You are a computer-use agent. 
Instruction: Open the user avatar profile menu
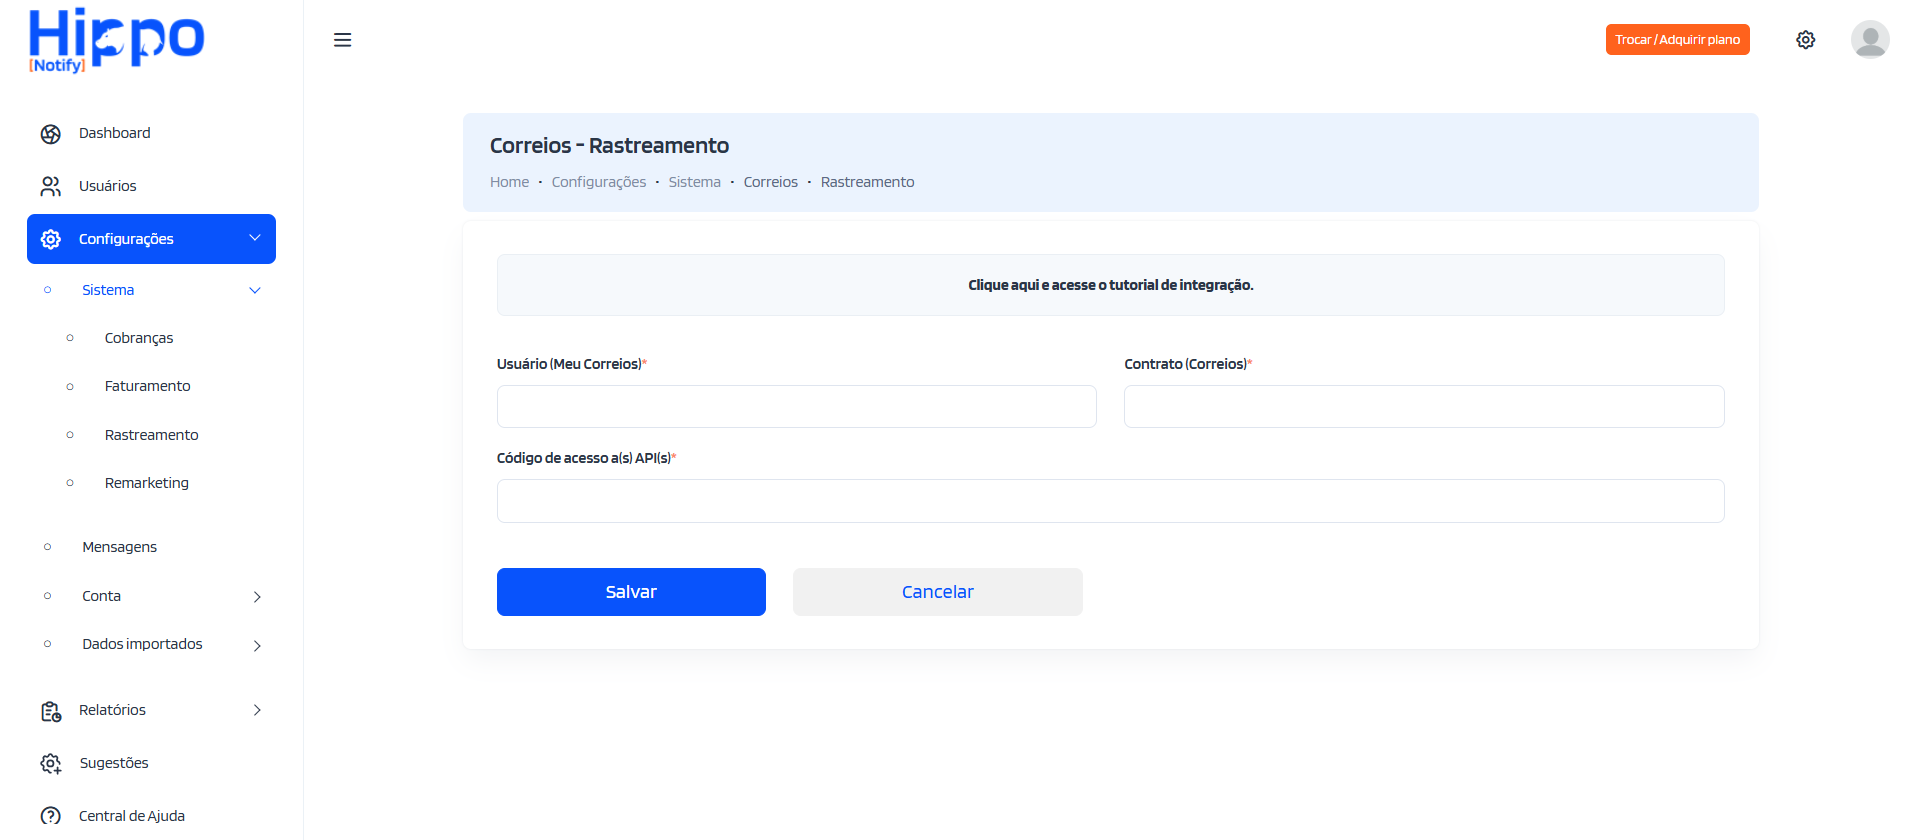1869,40
